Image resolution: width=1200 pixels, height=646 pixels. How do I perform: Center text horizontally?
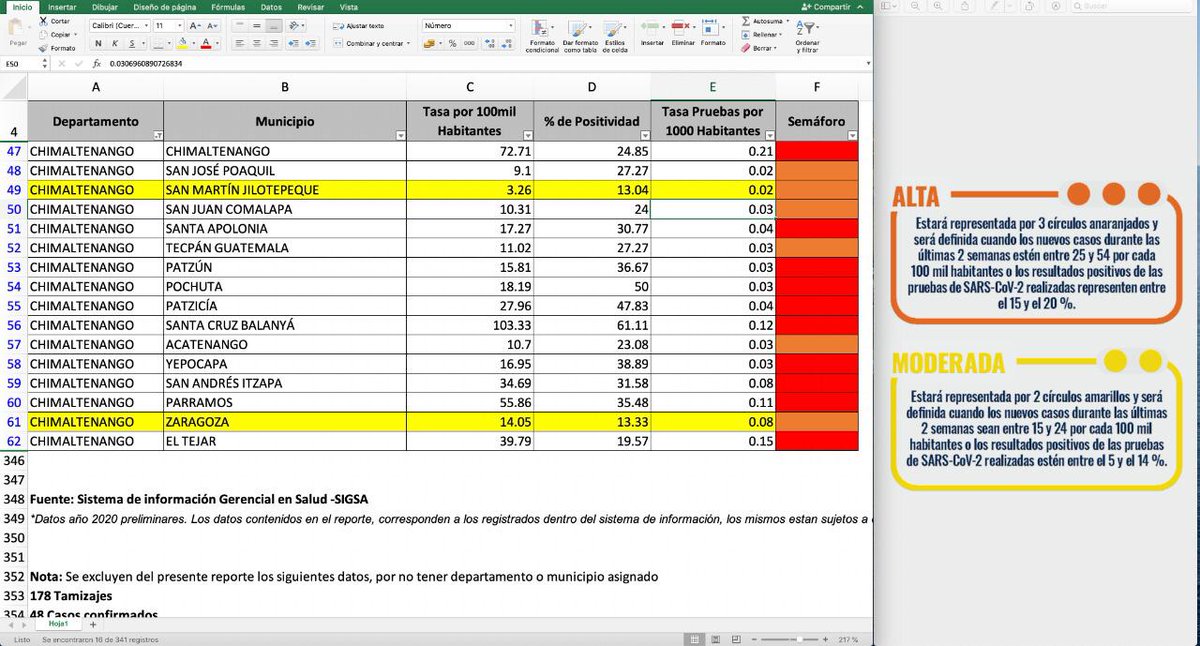pos(257,44)
